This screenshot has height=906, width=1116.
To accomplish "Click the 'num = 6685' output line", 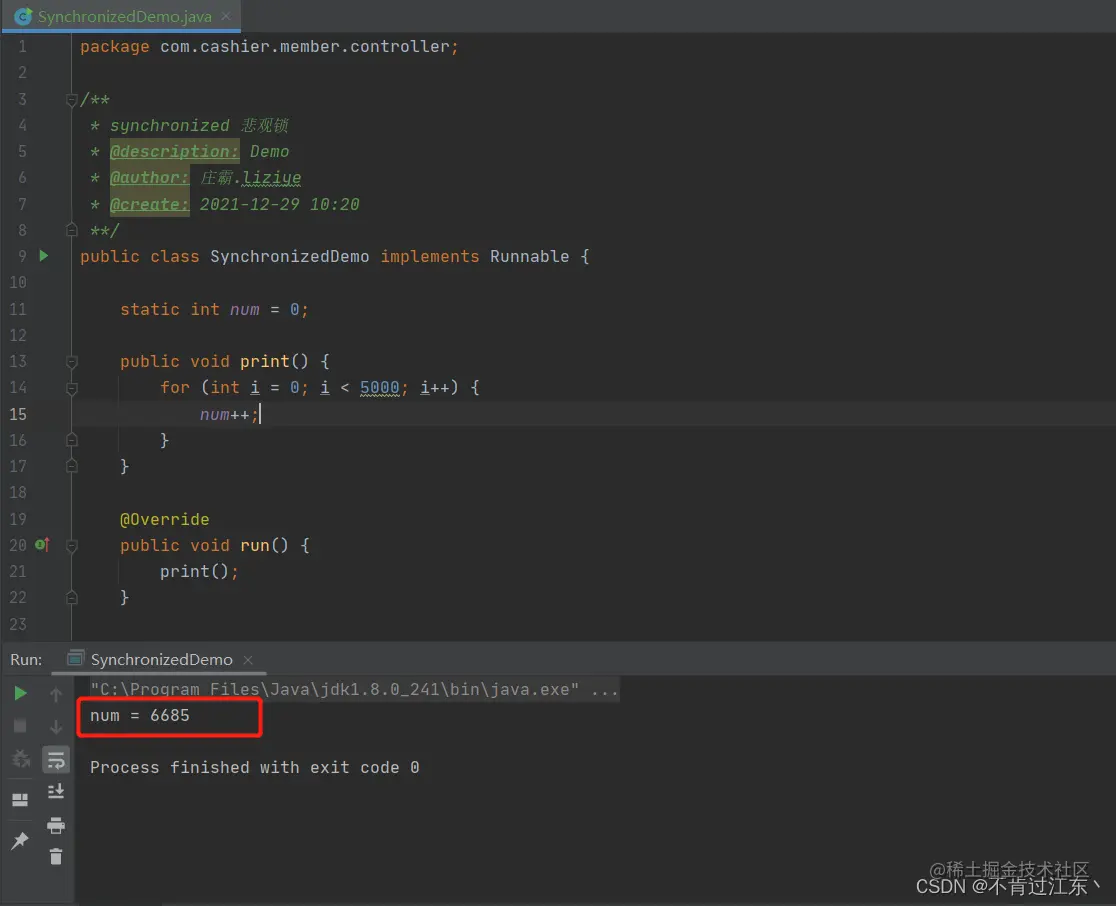I will (x=140, y=716).
